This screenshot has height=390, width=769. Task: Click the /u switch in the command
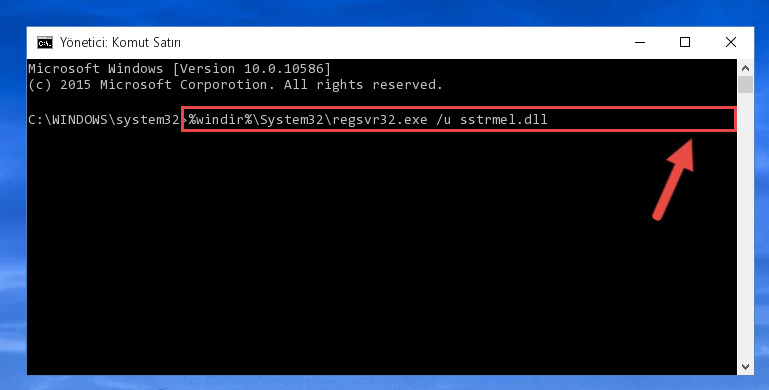[x=443, y=120]
